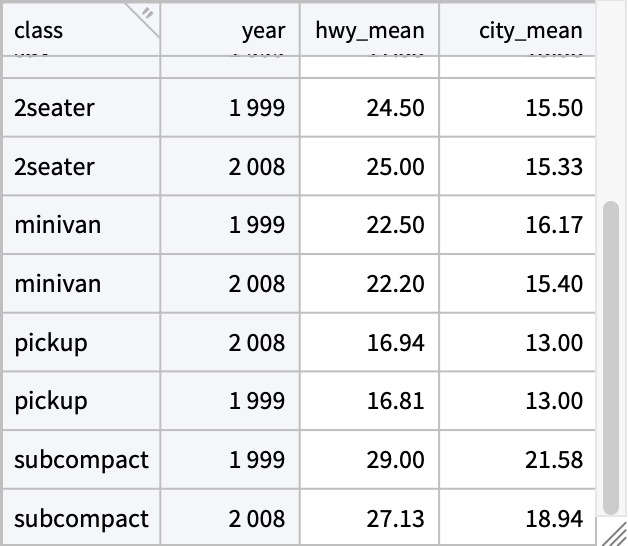
Task: Select the minivan class cell for 1999
Action: click(x=58, y=225)
